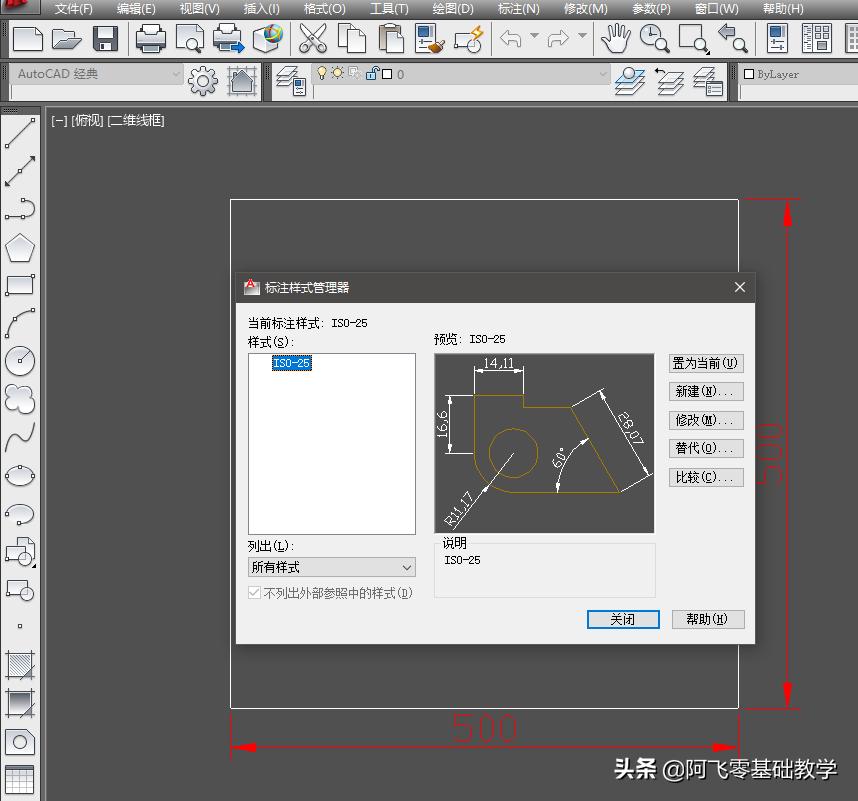Open the 格式(O) menu
This screenshot has width=858, height=801.
(x=324, y=9)
